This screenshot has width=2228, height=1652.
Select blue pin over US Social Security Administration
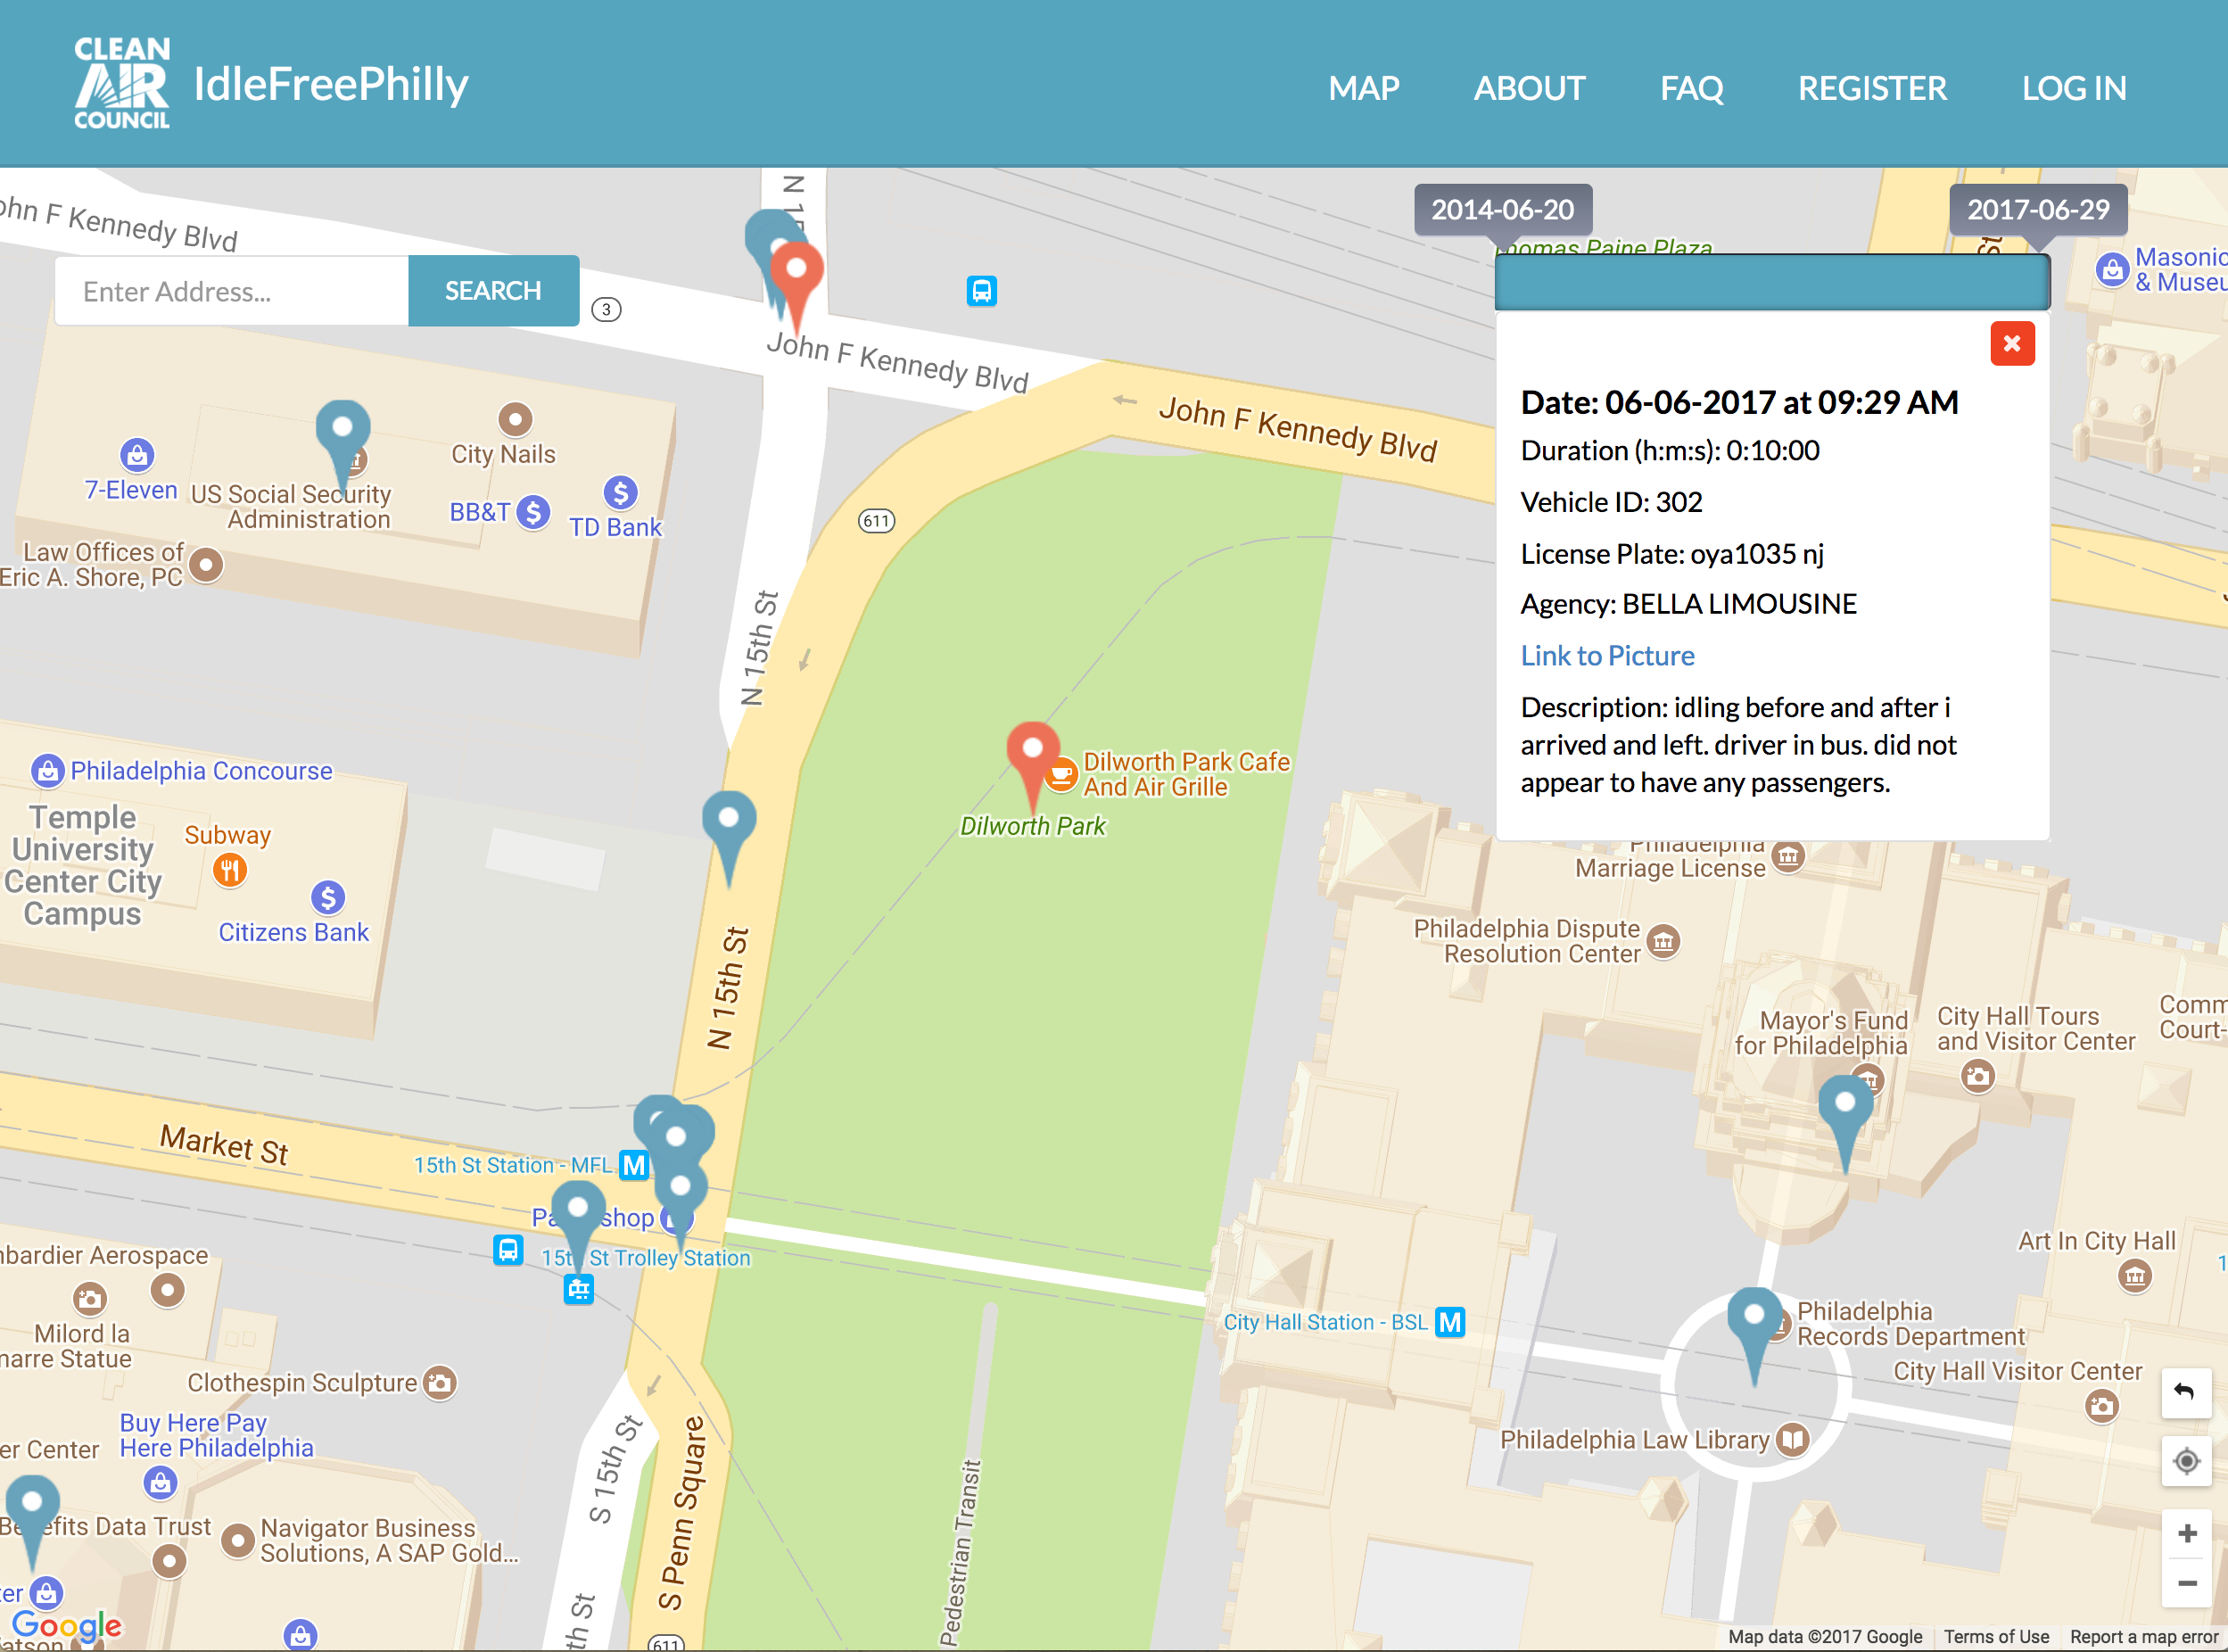tap(342, 430)
